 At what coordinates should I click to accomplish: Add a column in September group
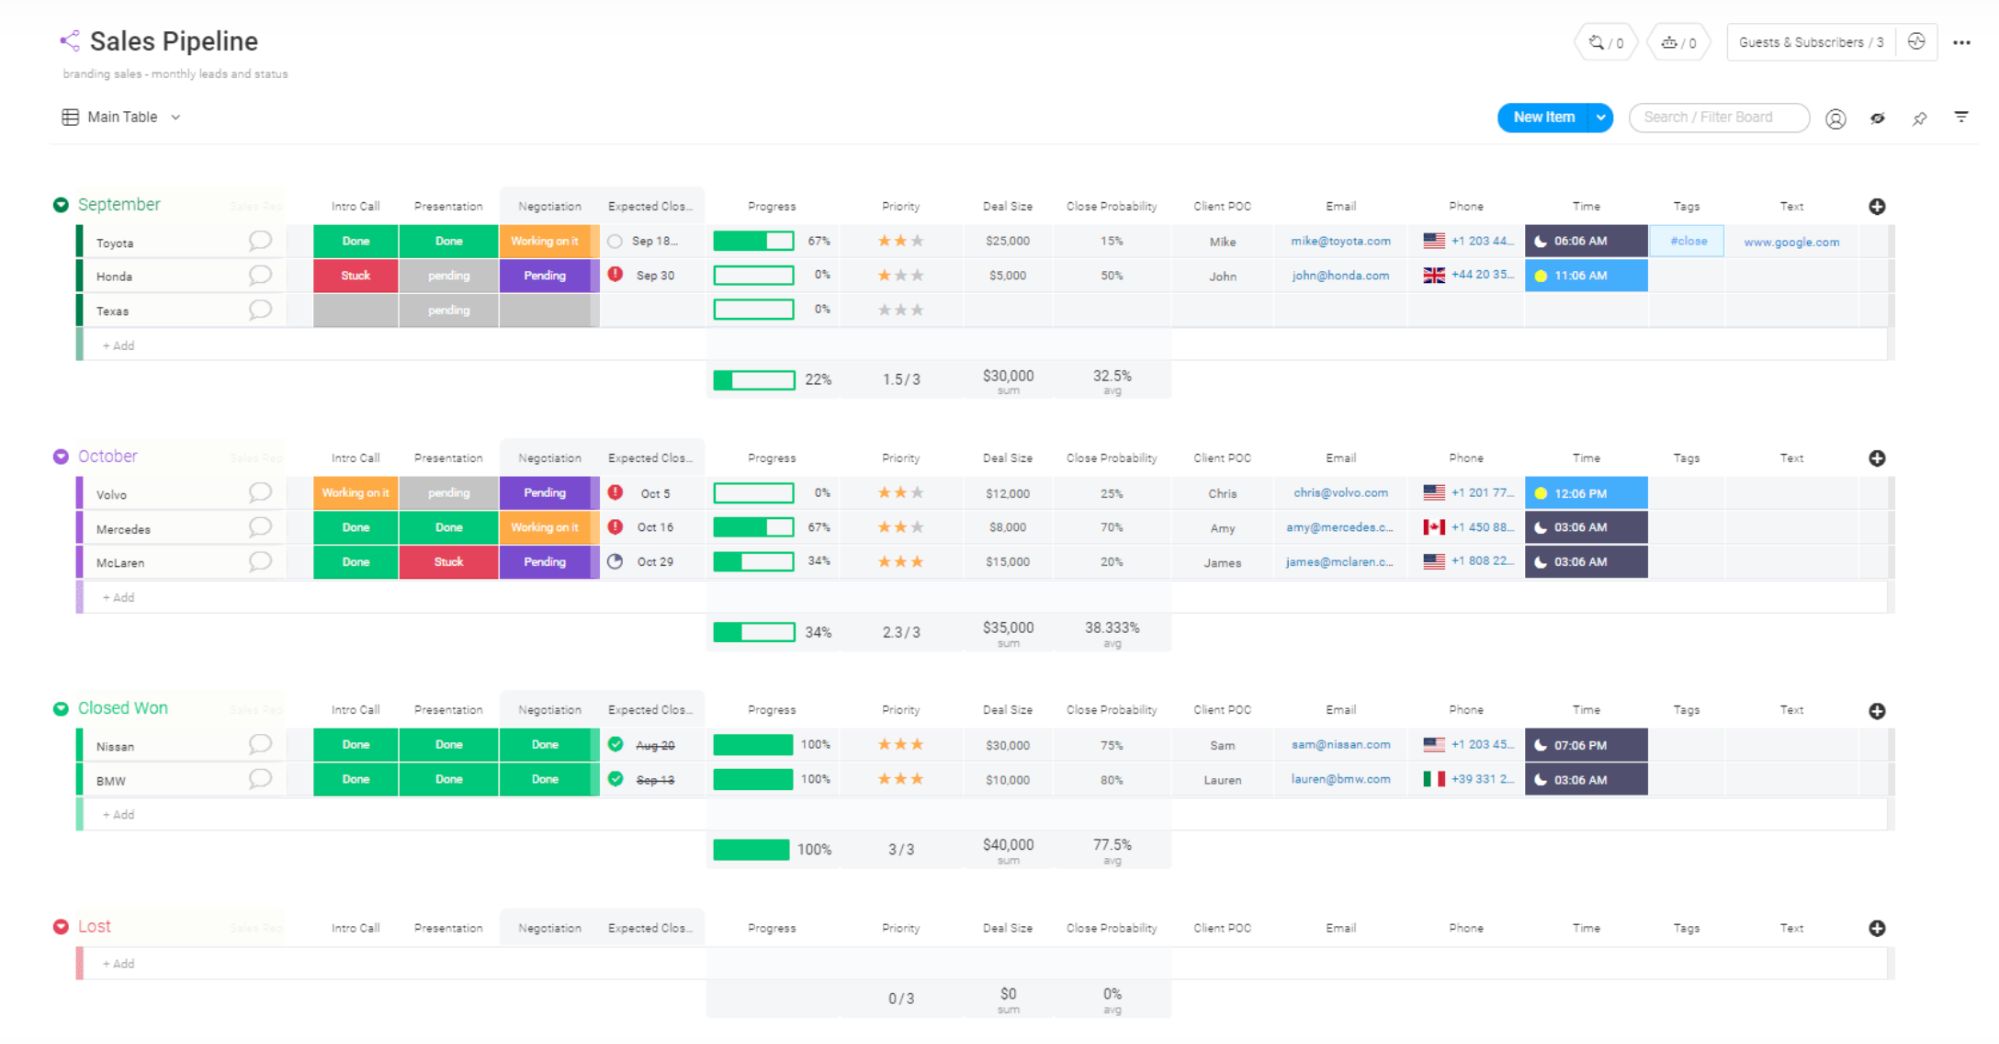tap(1877, 206)
